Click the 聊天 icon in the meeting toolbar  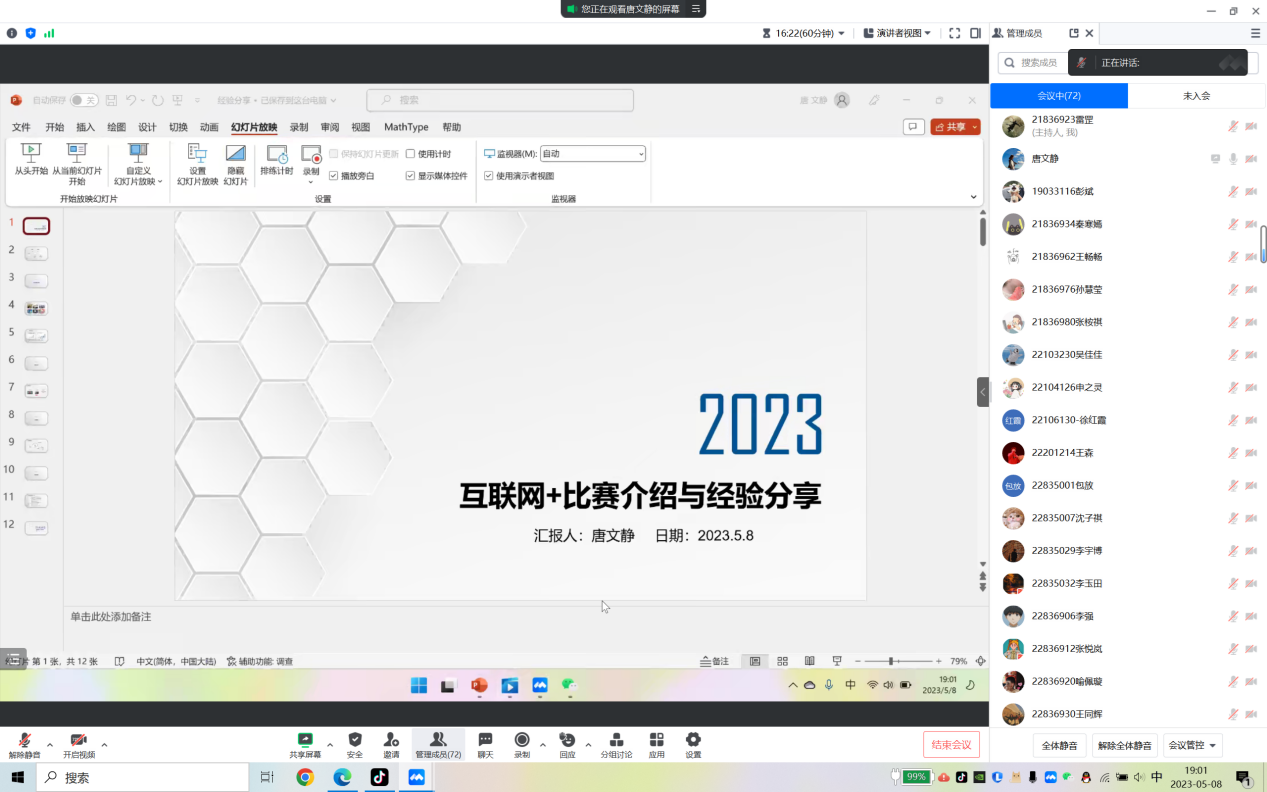[483, 744]
